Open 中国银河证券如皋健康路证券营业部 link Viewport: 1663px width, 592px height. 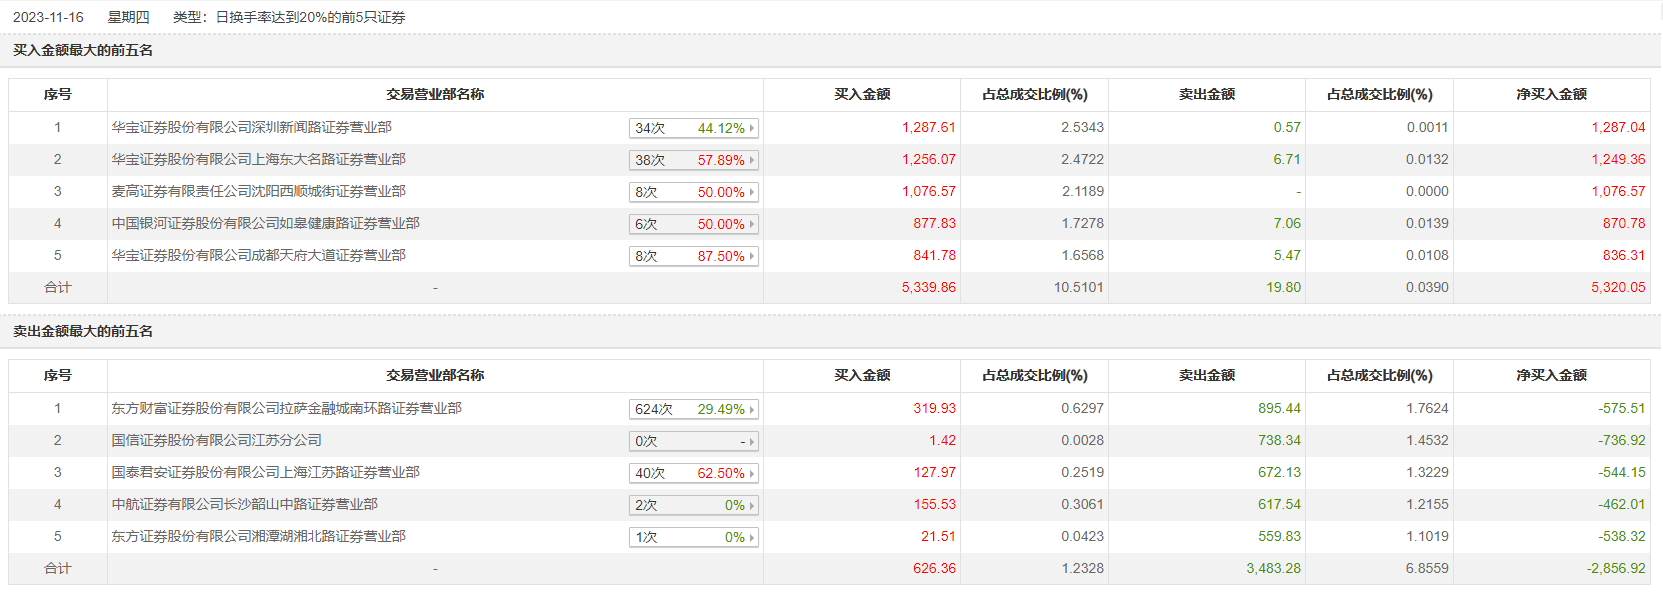tap(265, 223)
